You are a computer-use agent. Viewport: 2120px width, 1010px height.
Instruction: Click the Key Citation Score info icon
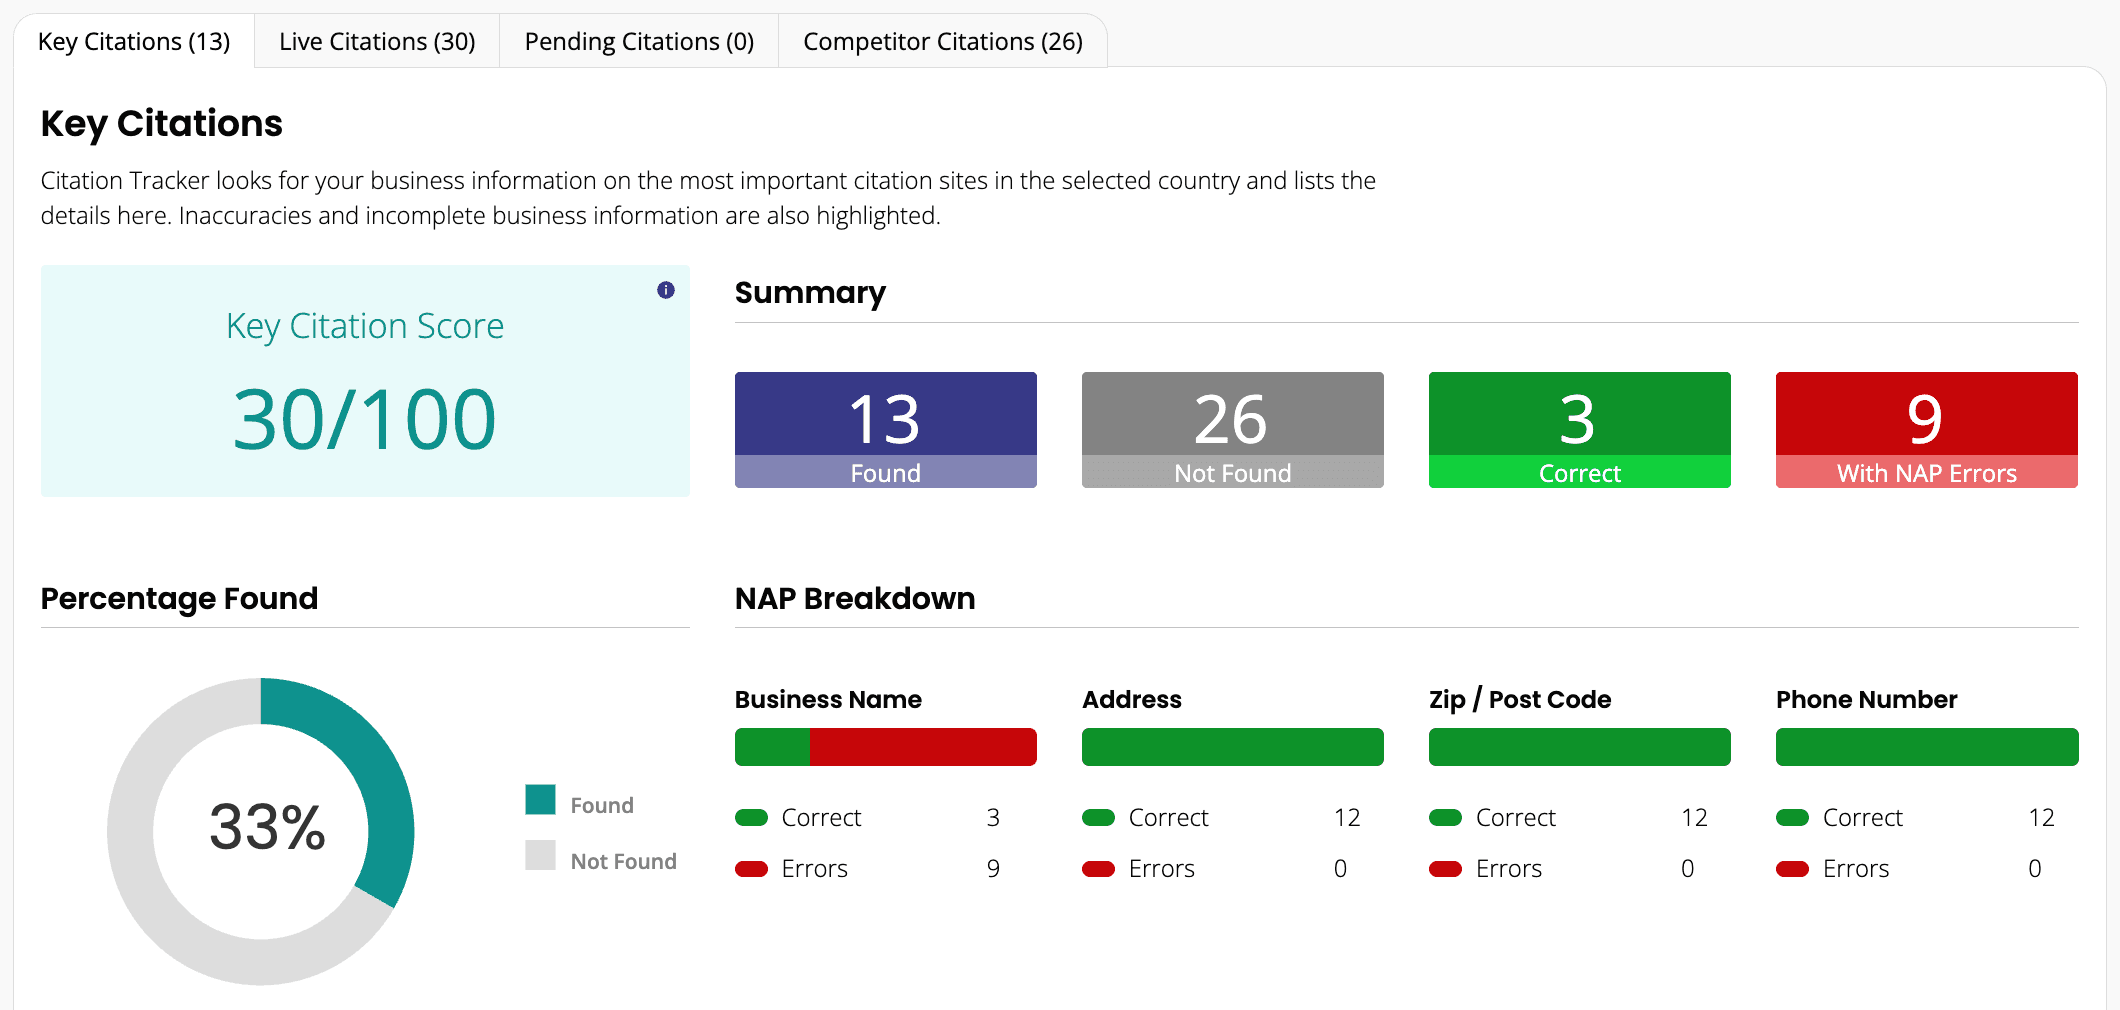point(666,290)
